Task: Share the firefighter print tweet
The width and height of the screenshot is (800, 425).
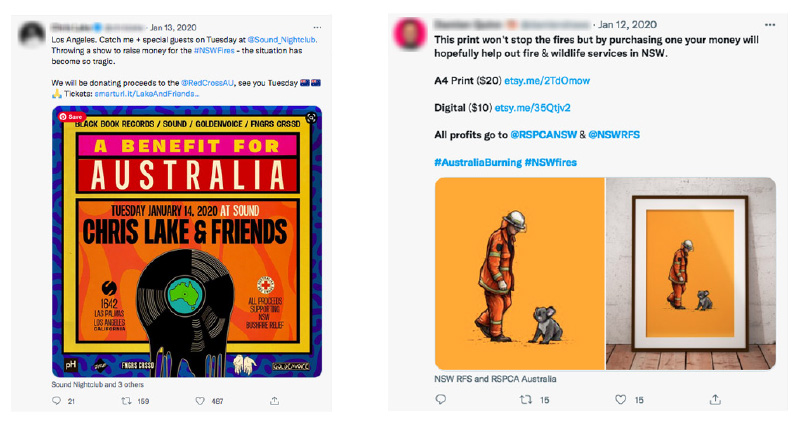Action: coord(714,399)
